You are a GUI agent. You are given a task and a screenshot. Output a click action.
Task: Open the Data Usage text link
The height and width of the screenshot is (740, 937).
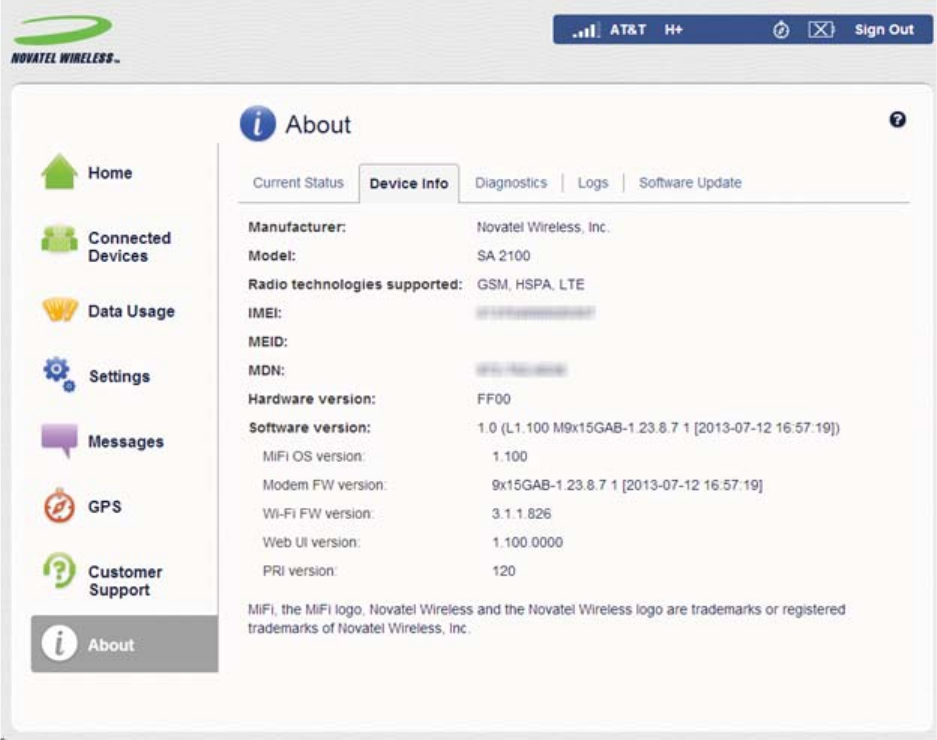131,311
